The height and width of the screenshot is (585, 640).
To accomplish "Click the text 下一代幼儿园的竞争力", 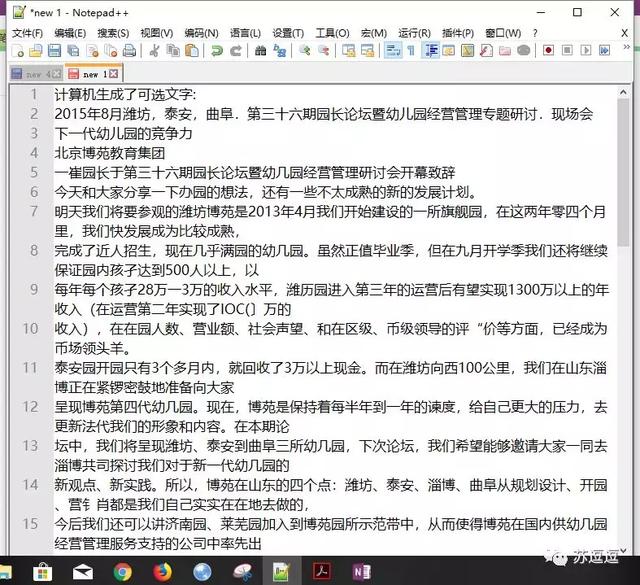I will (x=123, y=133).
